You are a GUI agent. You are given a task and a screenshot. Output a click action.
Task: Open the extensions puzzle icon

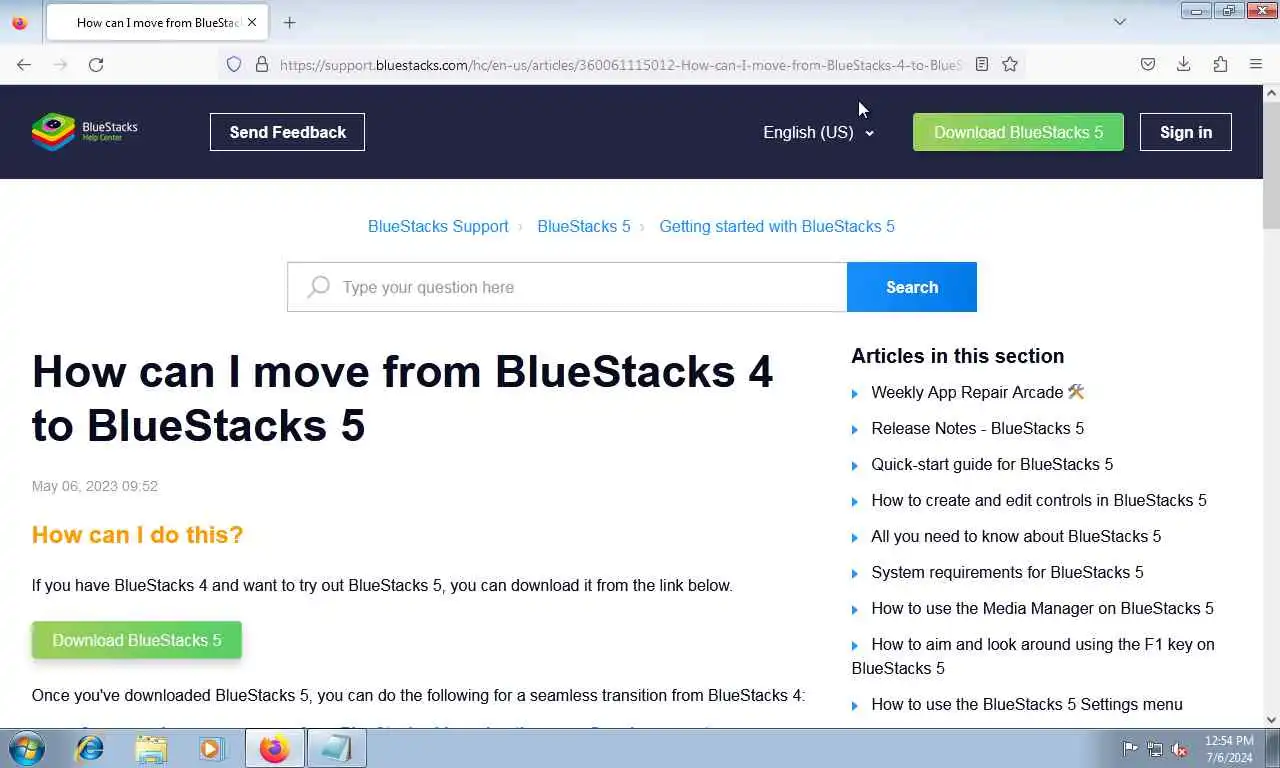pyautogui.click(x=1220, y=64)
